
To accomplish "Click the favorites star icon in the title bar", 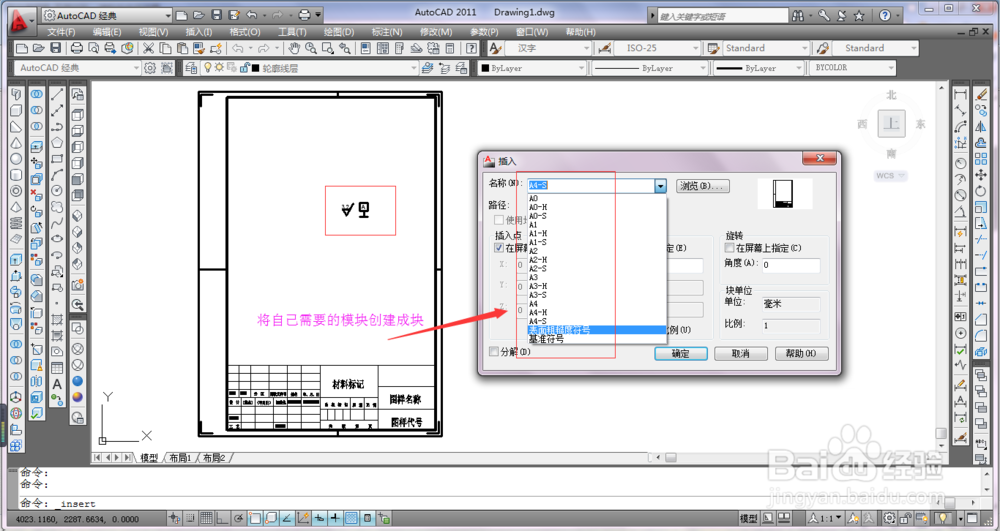I will pyautogui.click(x=859, y=15).
